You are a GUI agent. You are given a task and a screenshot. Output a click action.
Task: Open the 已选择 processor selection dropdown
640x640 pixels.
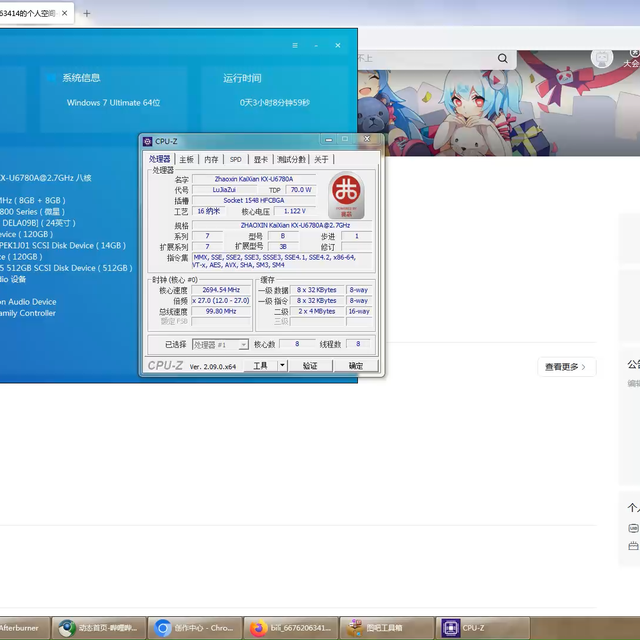tap(220, 344)
